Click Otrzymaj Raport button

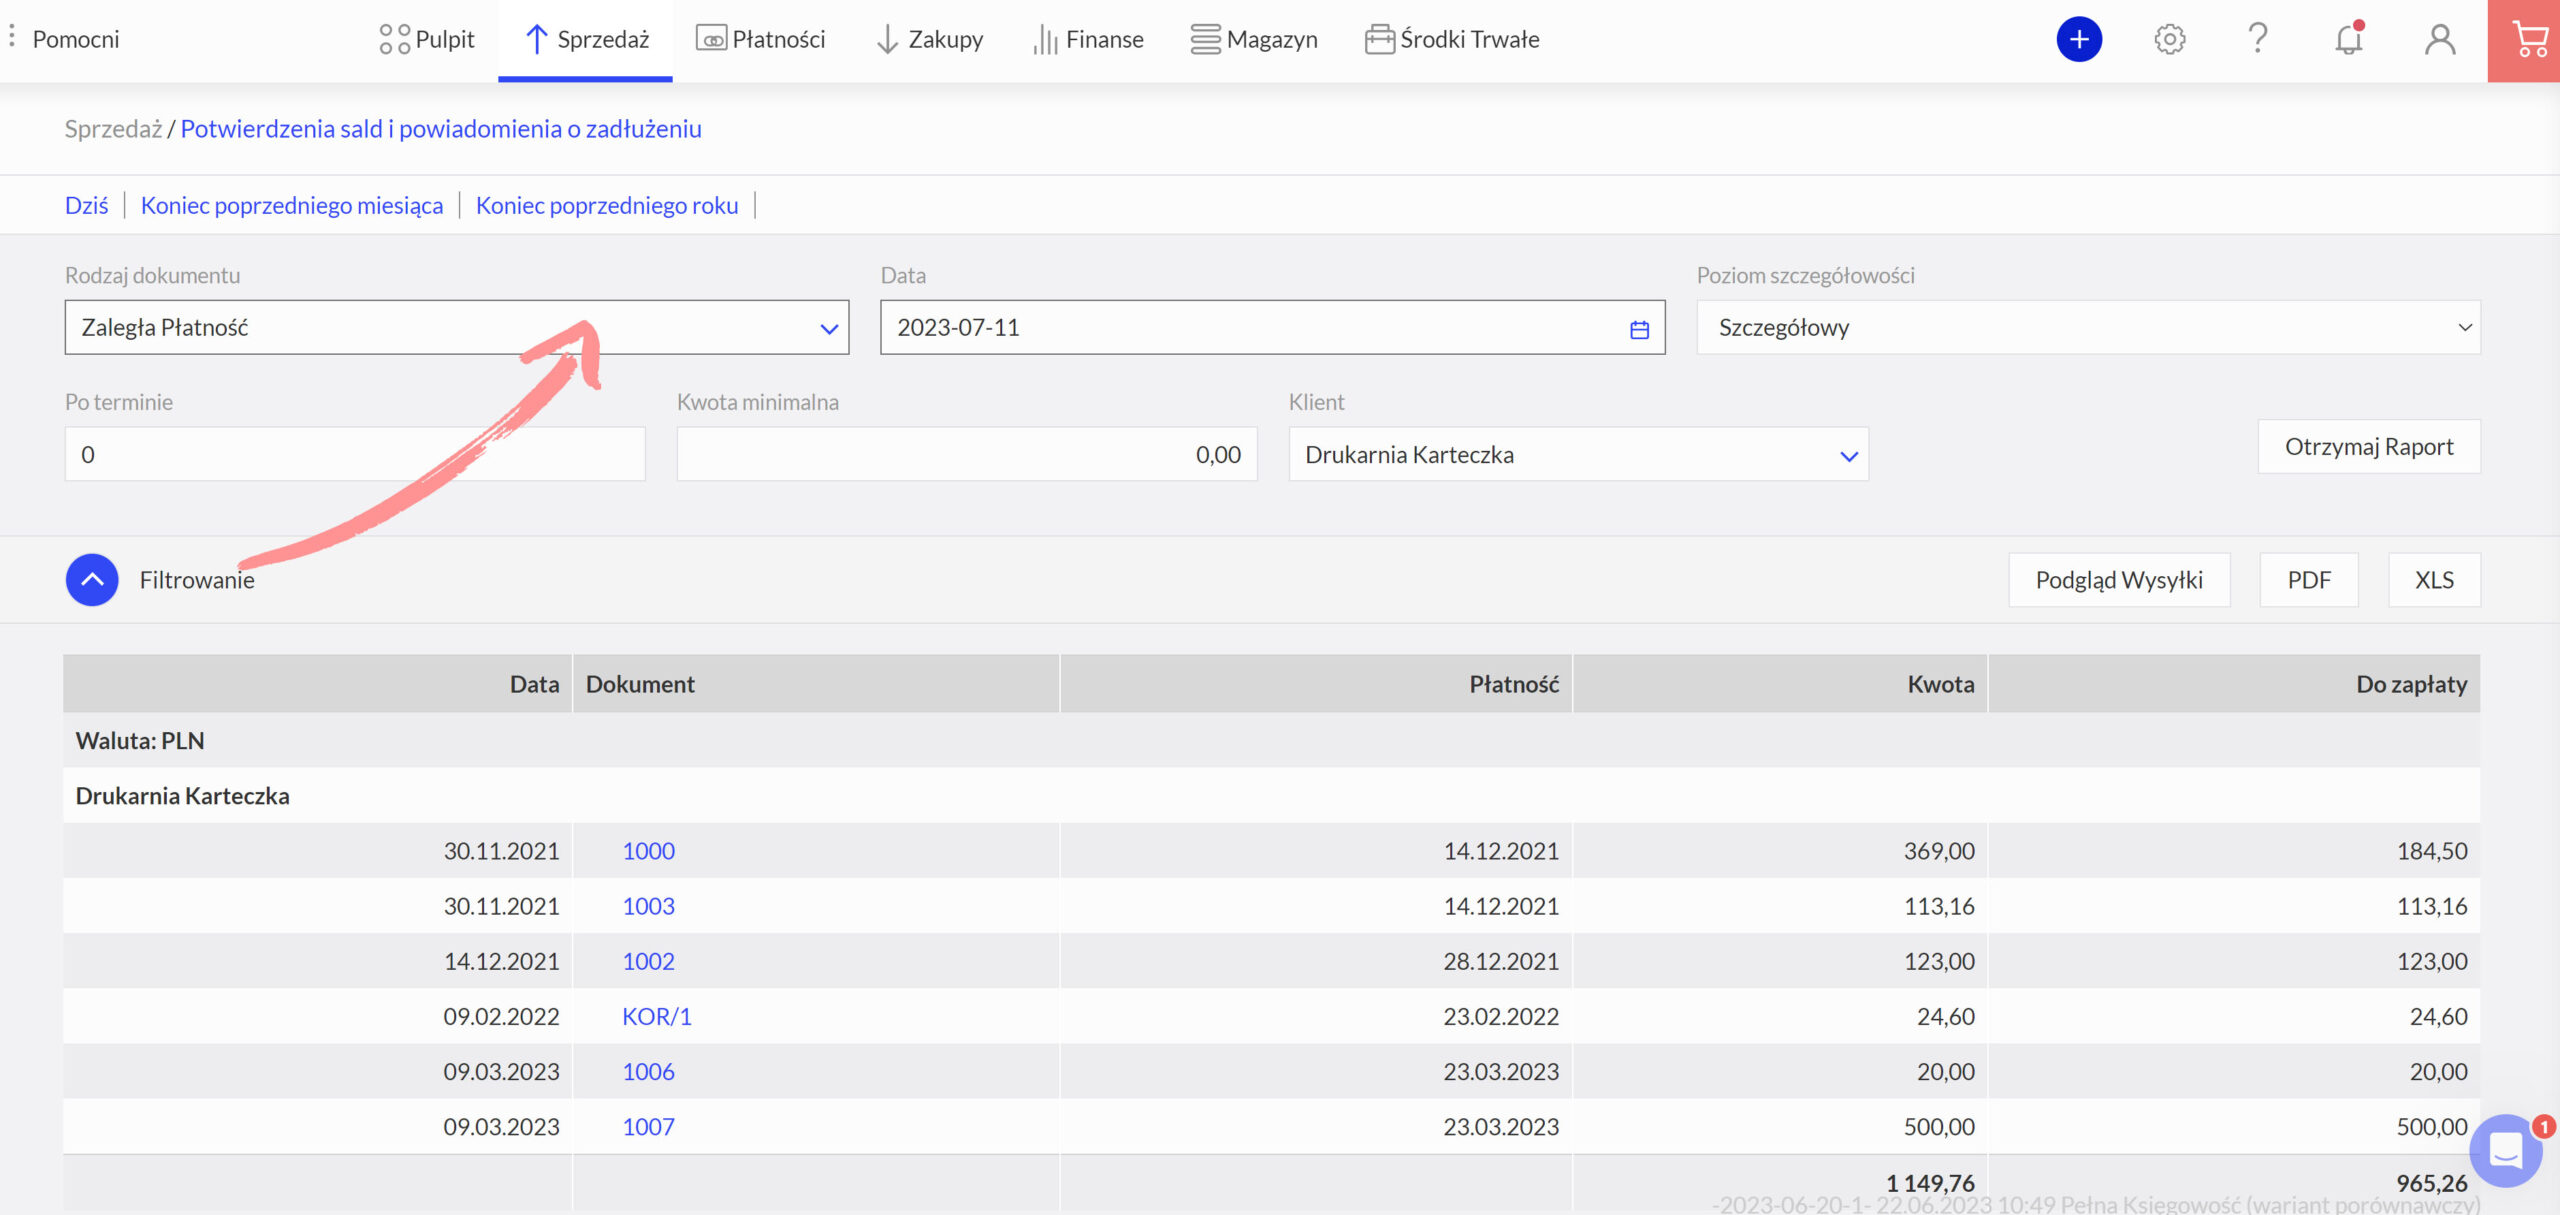(2369, 446)
